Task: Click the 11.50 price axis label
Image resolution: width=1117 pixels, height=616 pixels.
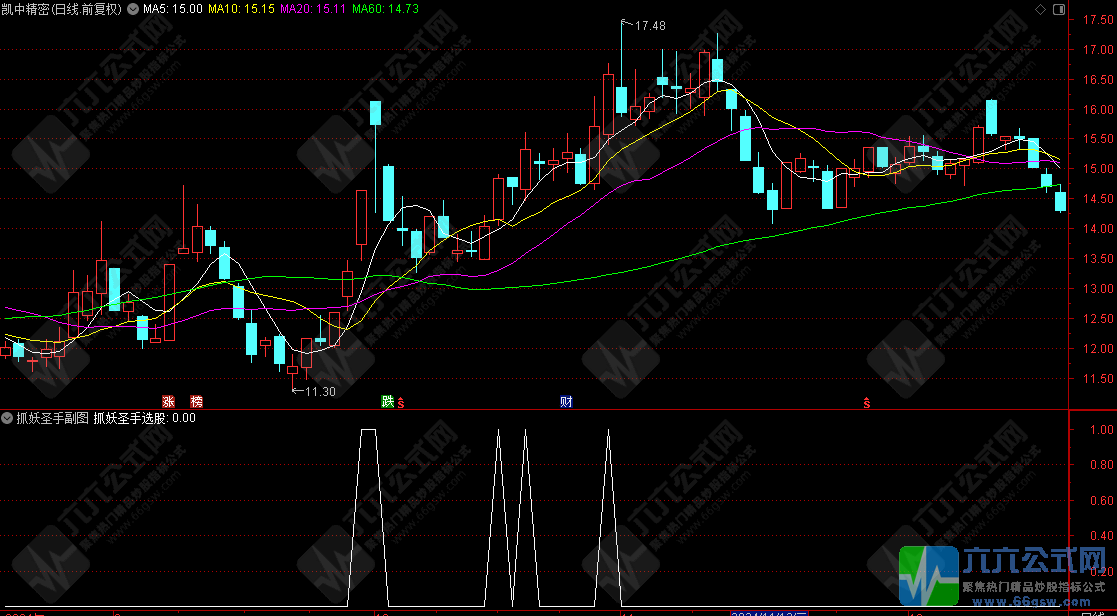Action: point(1096,379)
